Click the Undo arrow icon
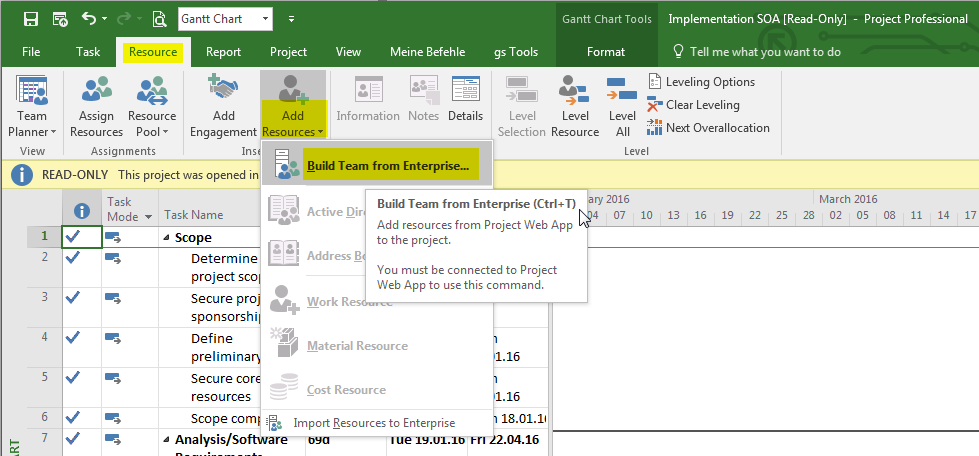The height and width of the screenshot is (456, 979). click(x=89, y=19)
